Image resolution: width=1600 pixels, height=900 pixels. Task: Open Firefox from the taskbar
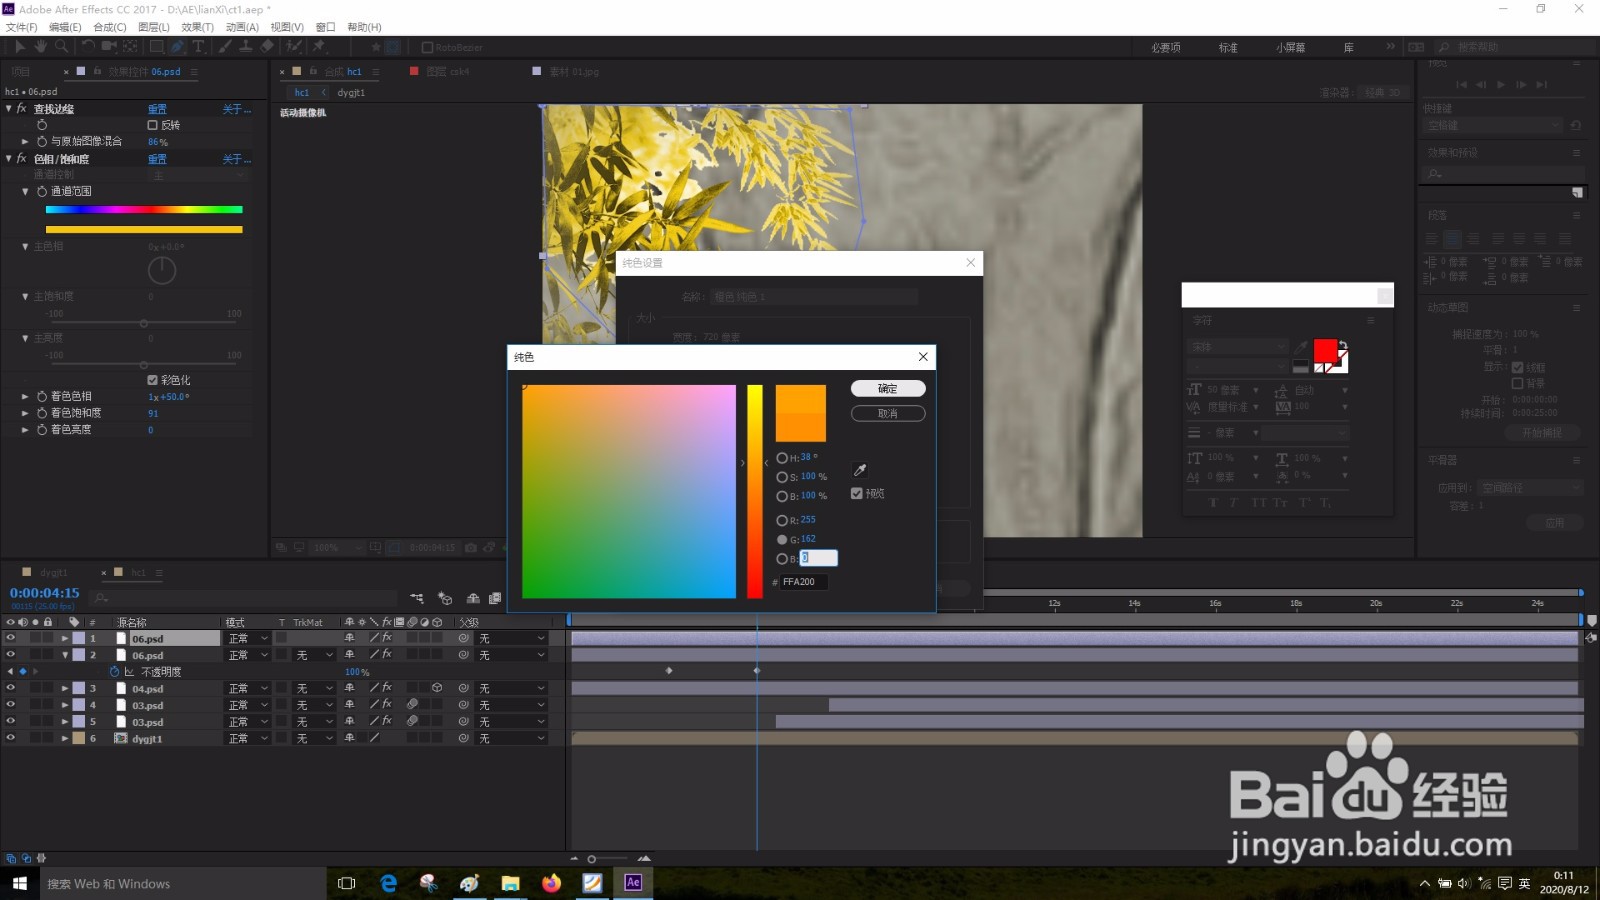tap(551, 883)
